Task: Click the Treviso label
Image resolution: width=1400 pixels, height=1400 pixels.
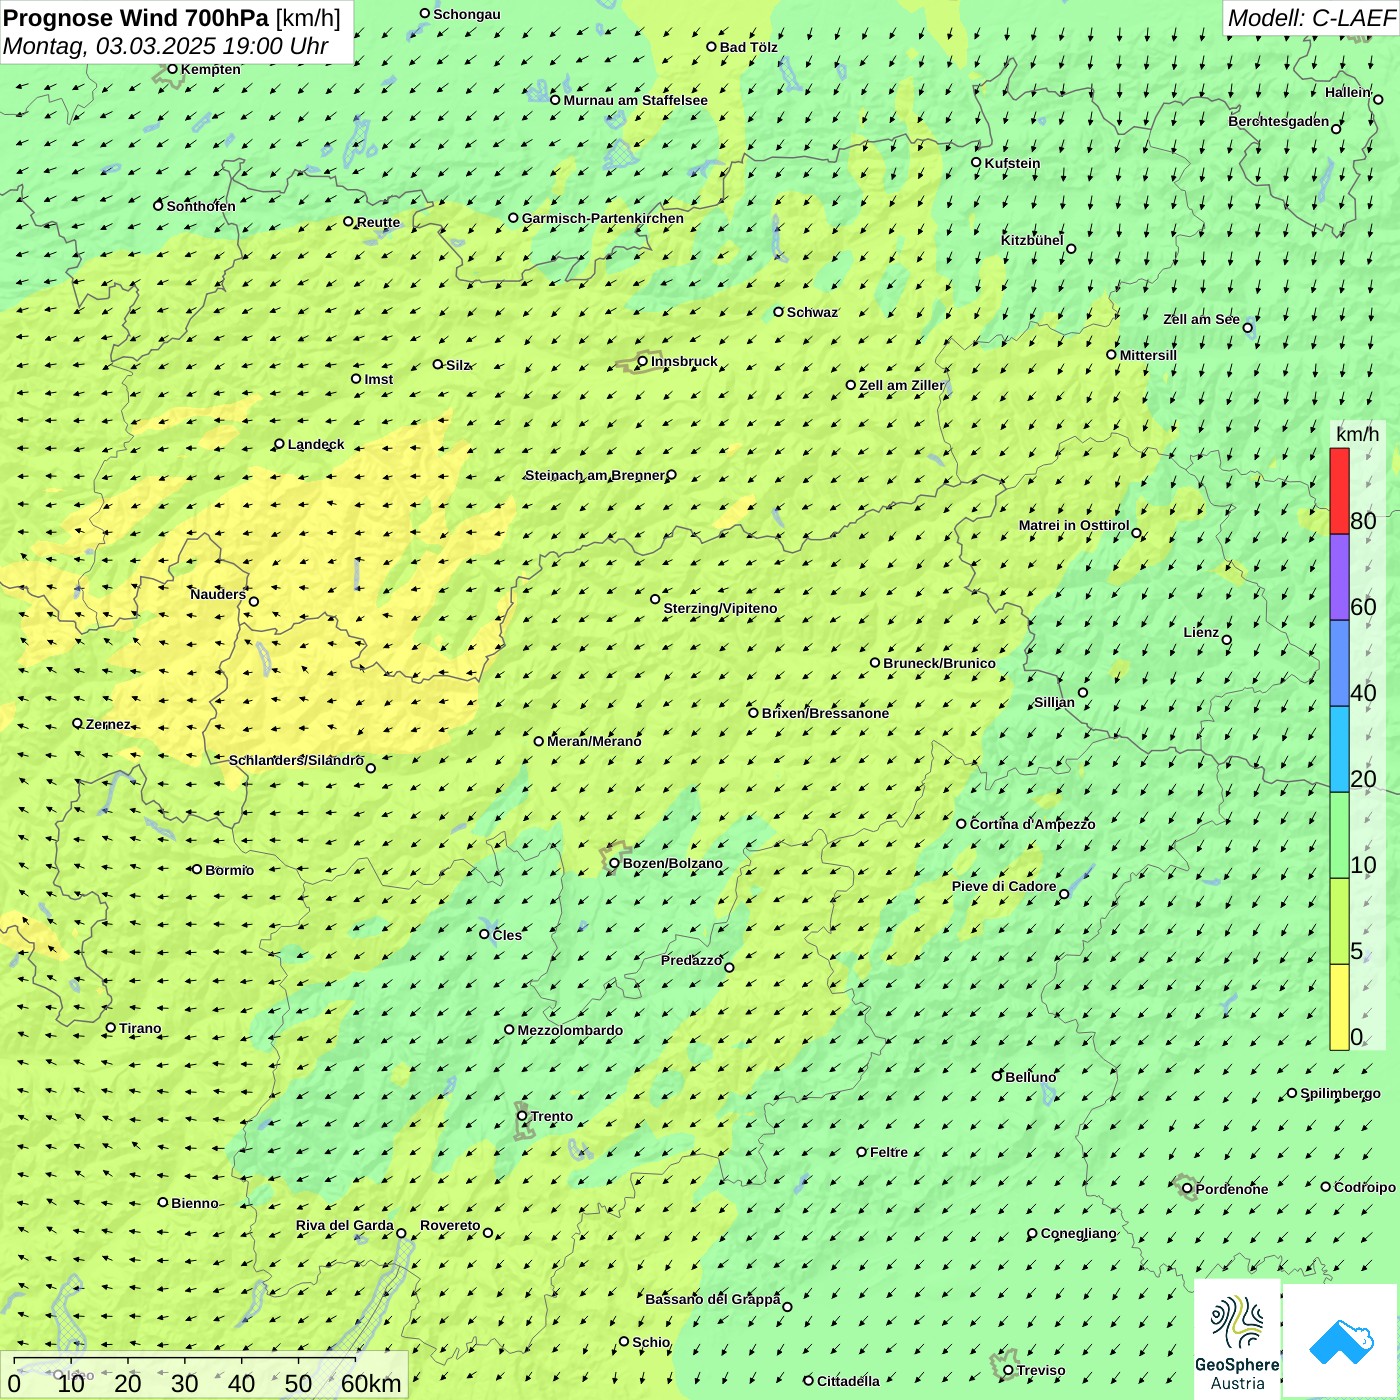Action: point(1040,1370)
